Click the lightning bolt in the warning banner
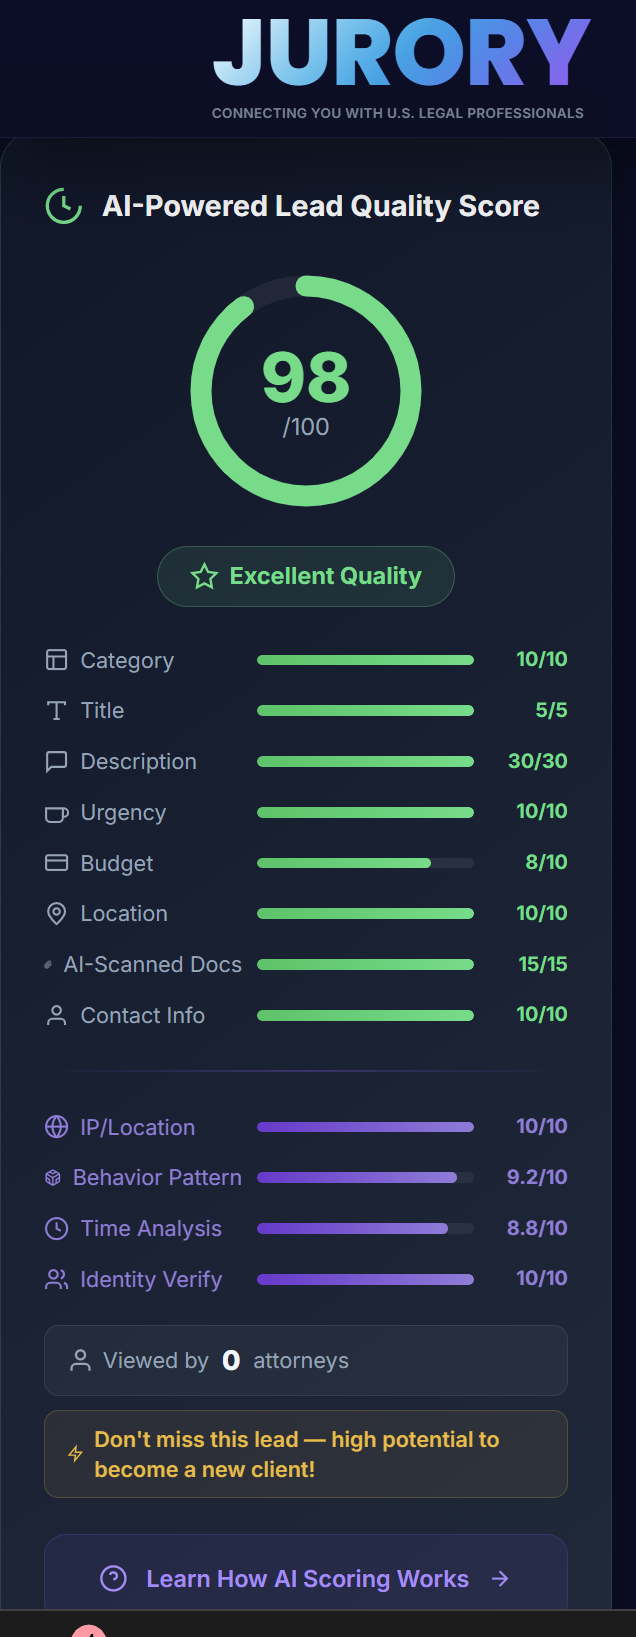636x1637 pixels. point(75,1454)
